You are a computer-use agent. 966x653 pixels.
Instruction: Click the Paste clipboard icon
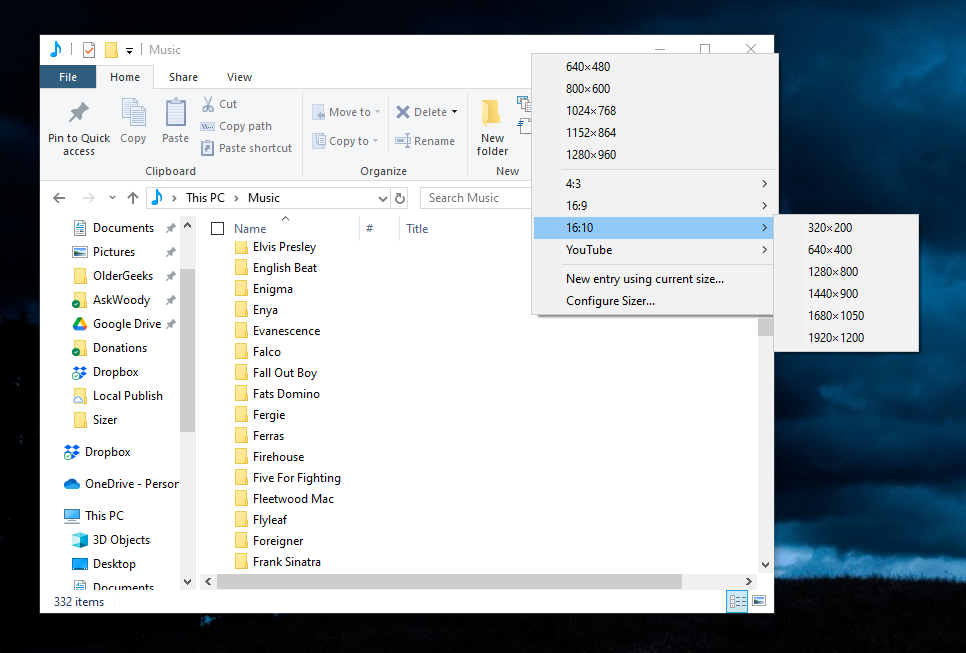(176, 112)
